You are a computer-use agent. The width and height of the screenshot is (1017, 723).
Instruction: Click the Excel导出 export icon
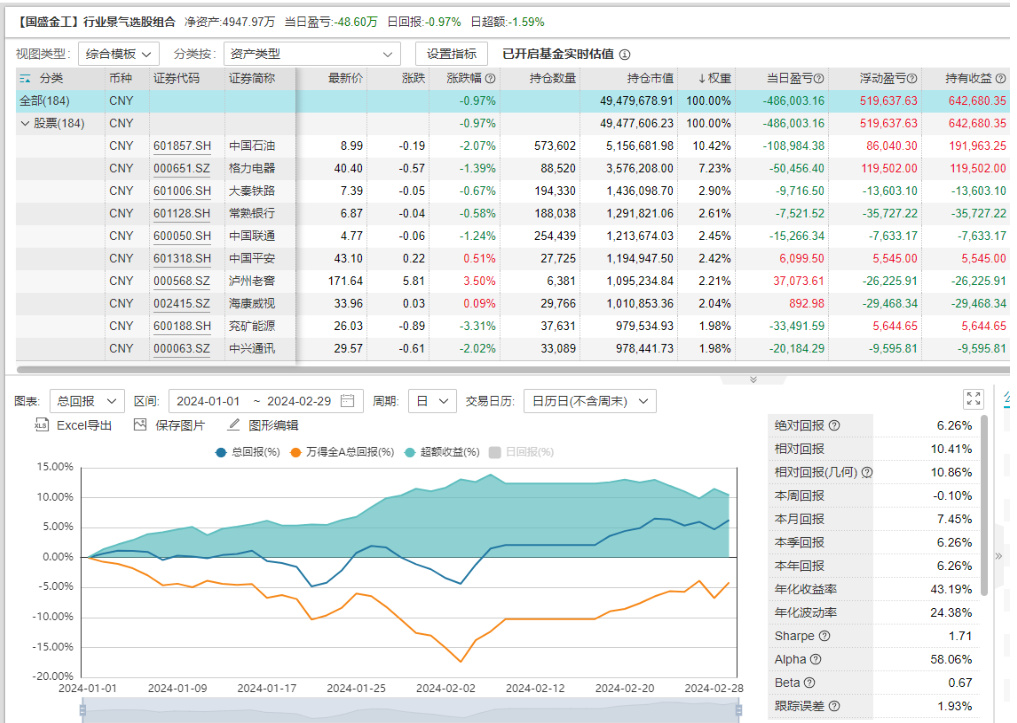click(x=42, y=425)
